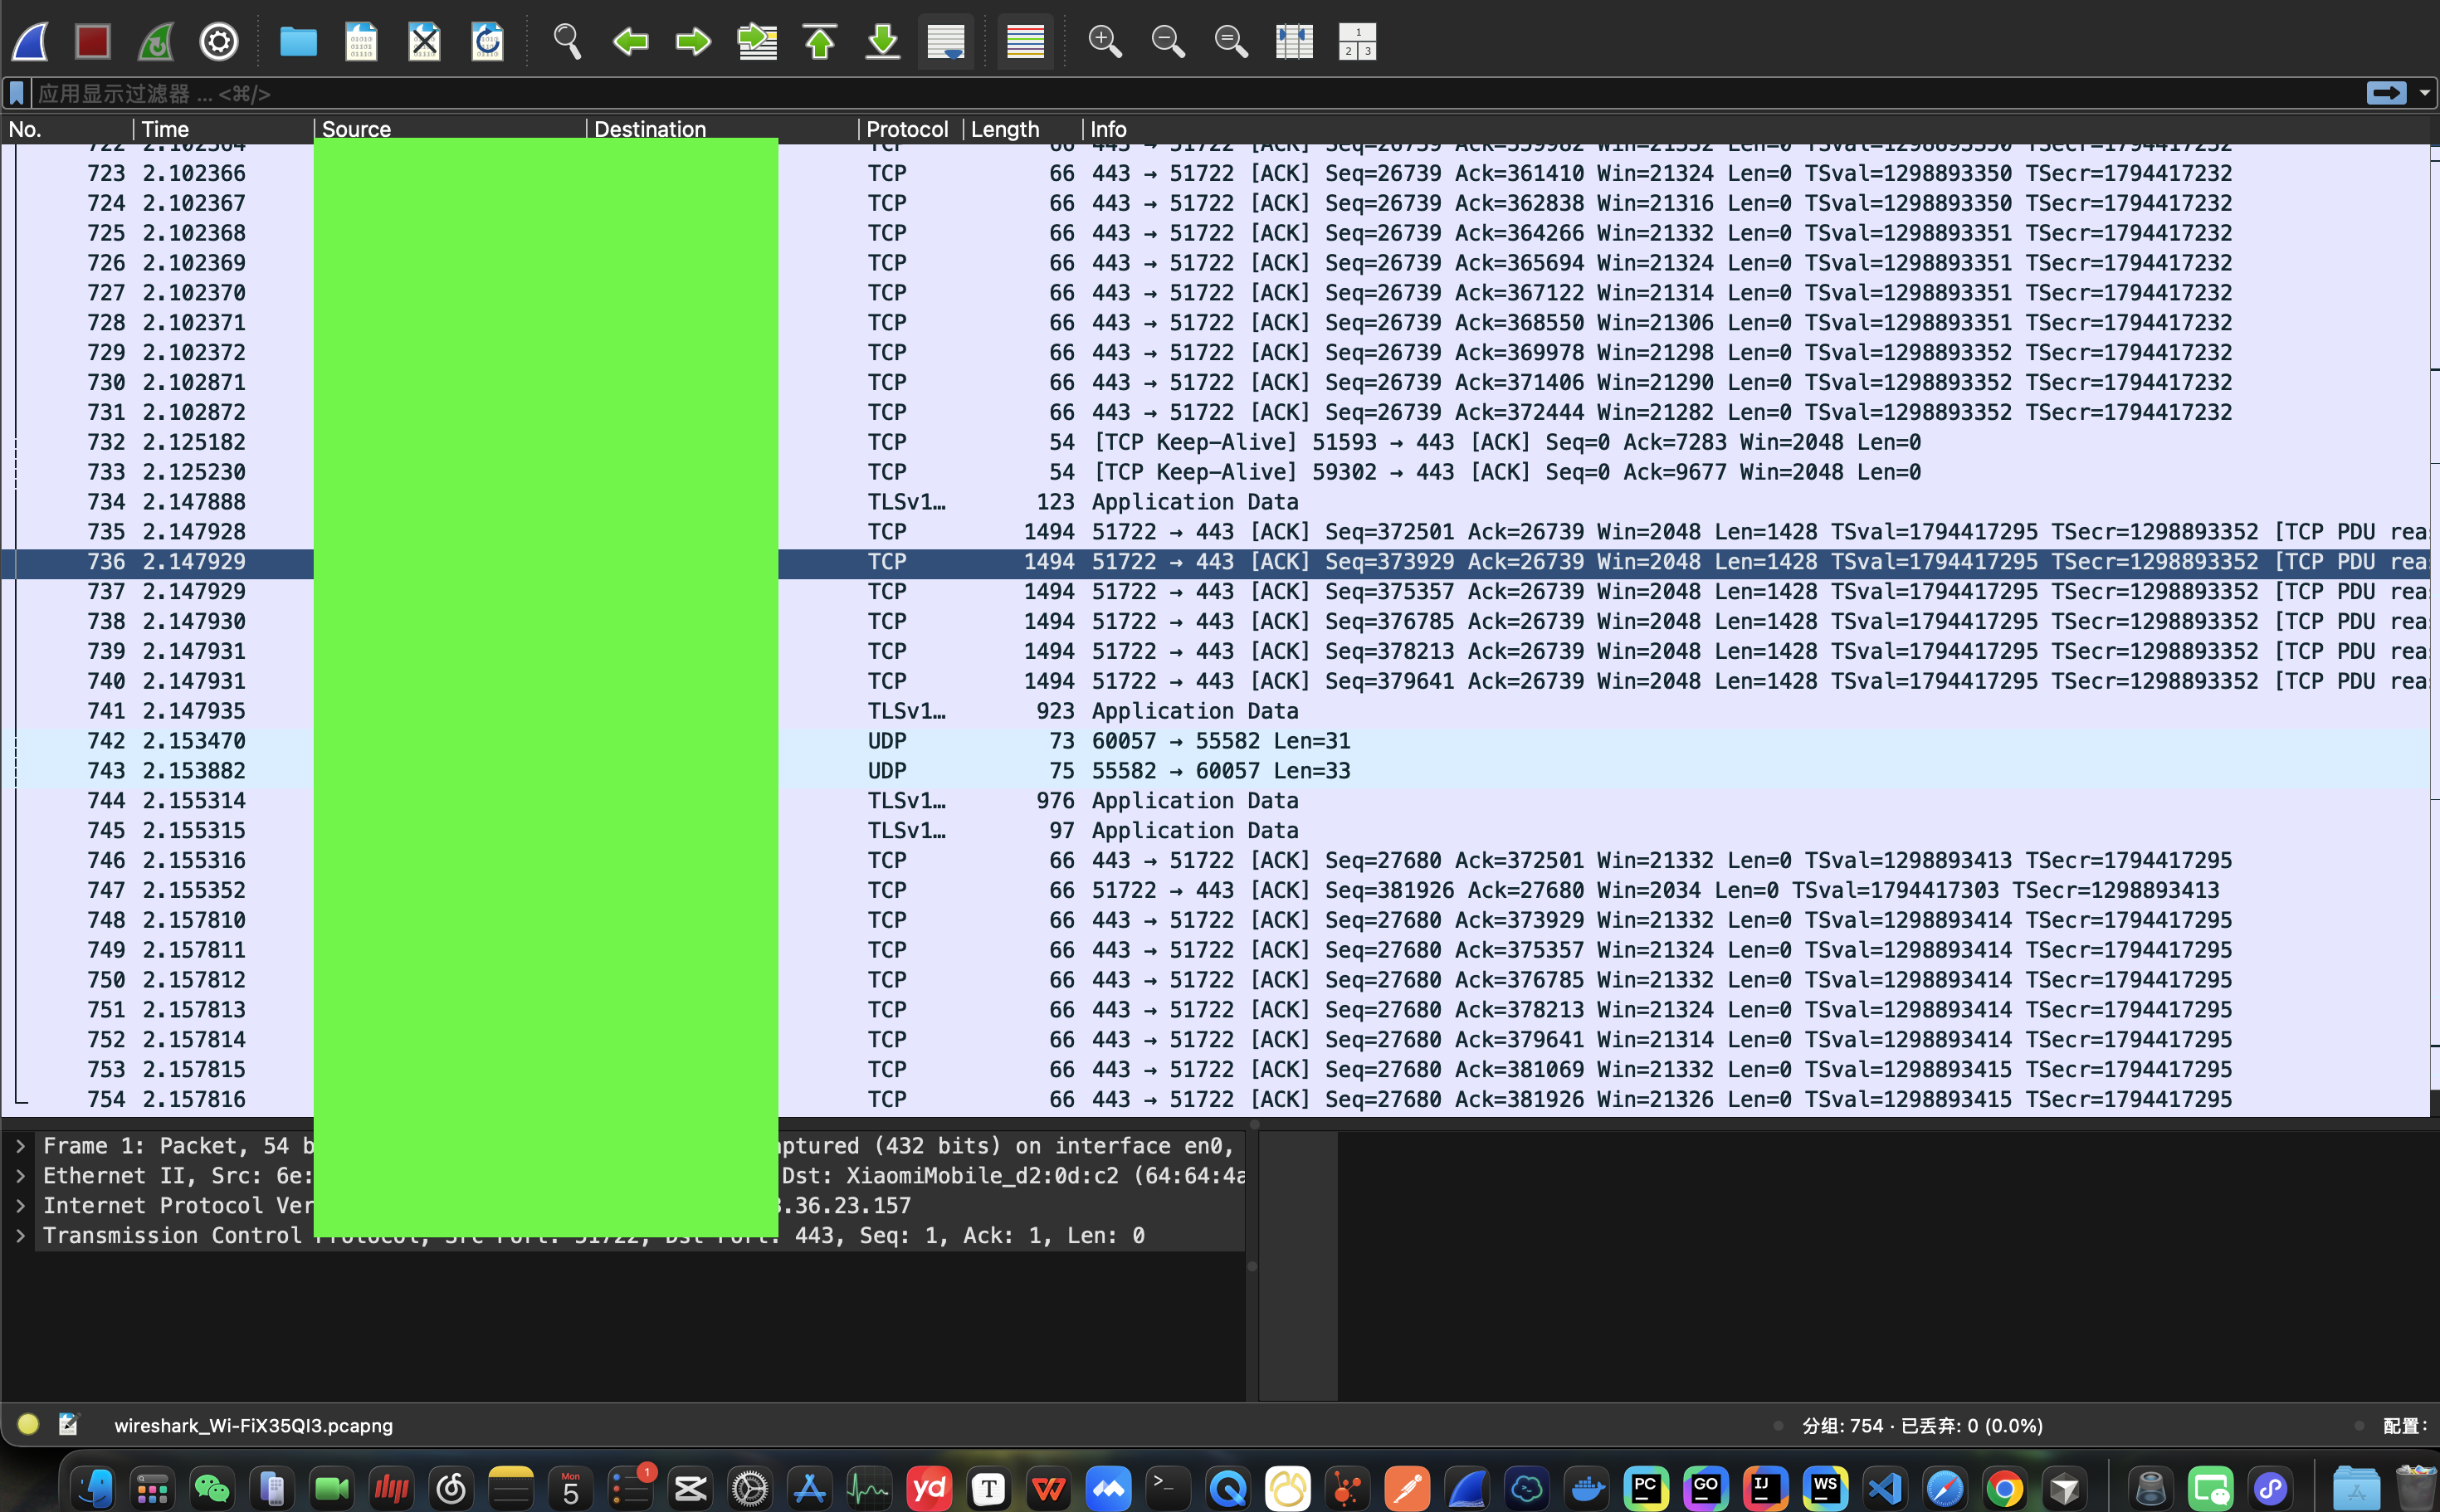Sort by the Protocol column header

tap(906, 129)
